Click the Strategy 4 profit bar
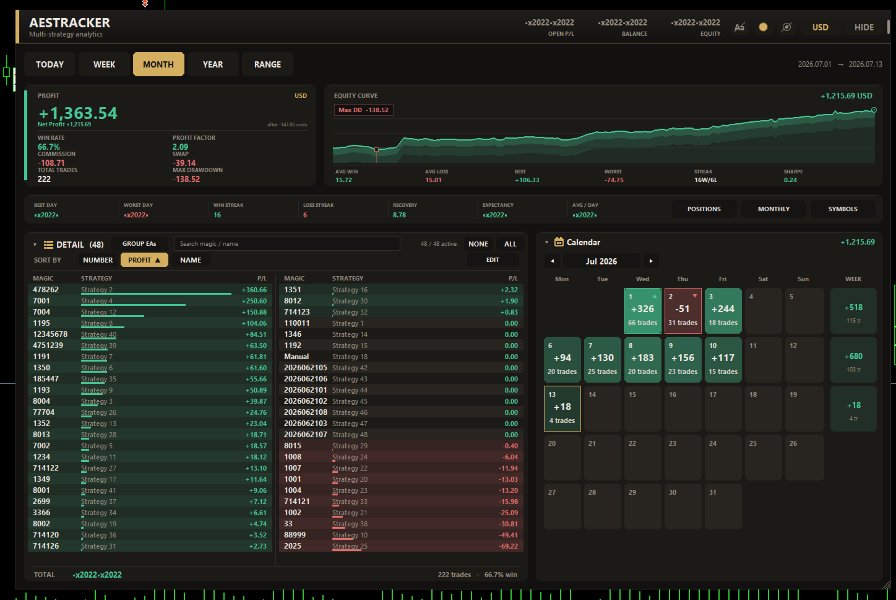 pos(133,305)
